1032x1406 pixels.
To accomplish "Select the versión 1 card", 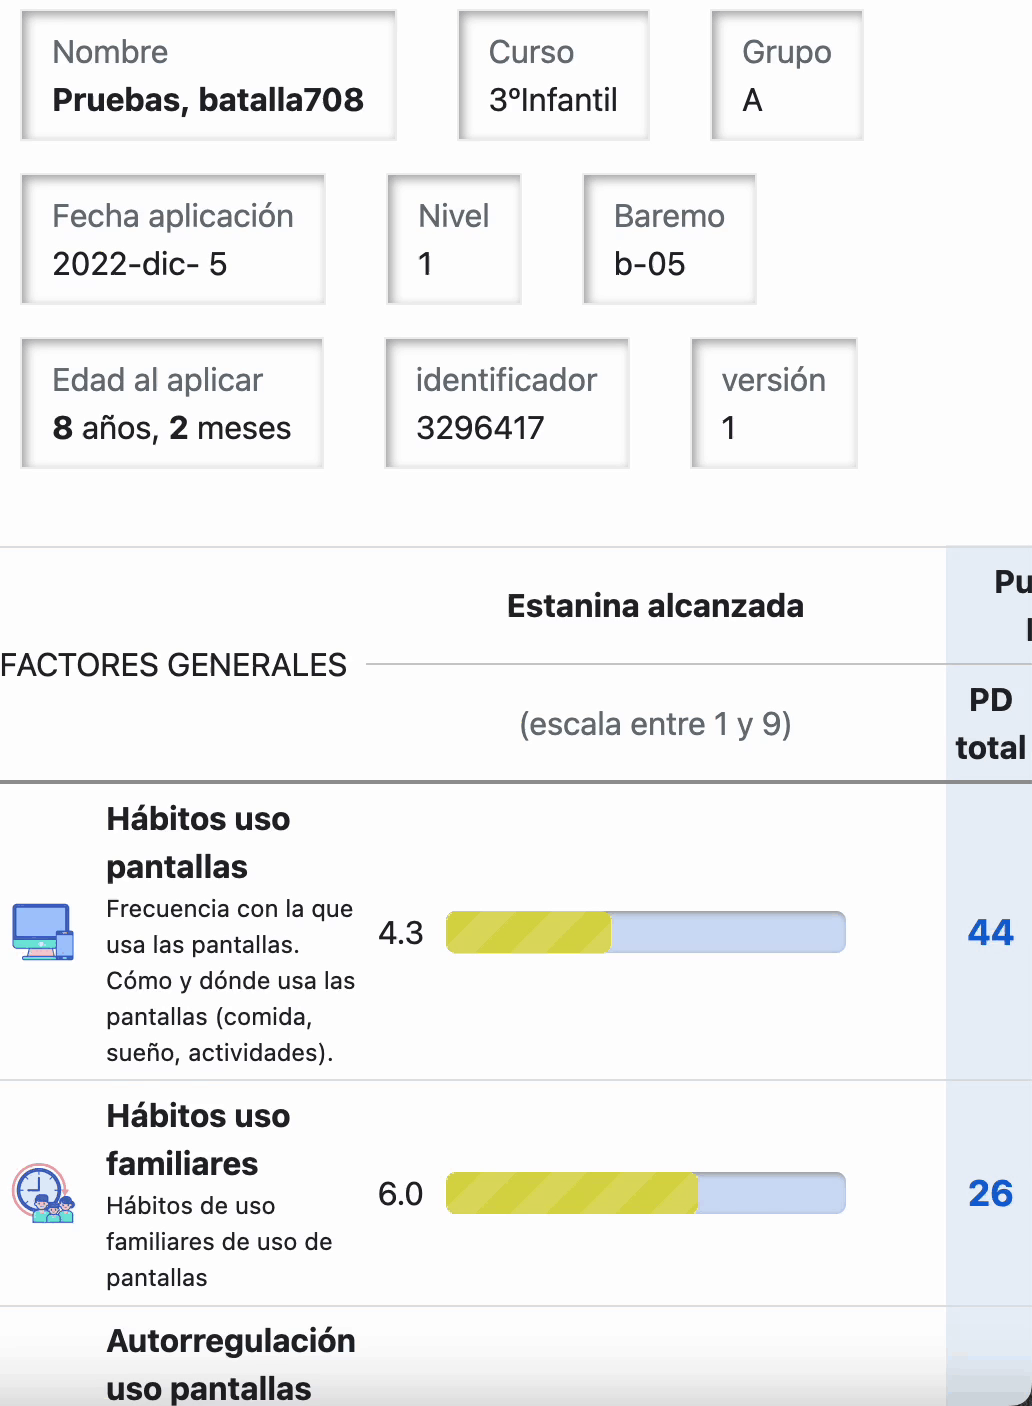I will (773, 404).
